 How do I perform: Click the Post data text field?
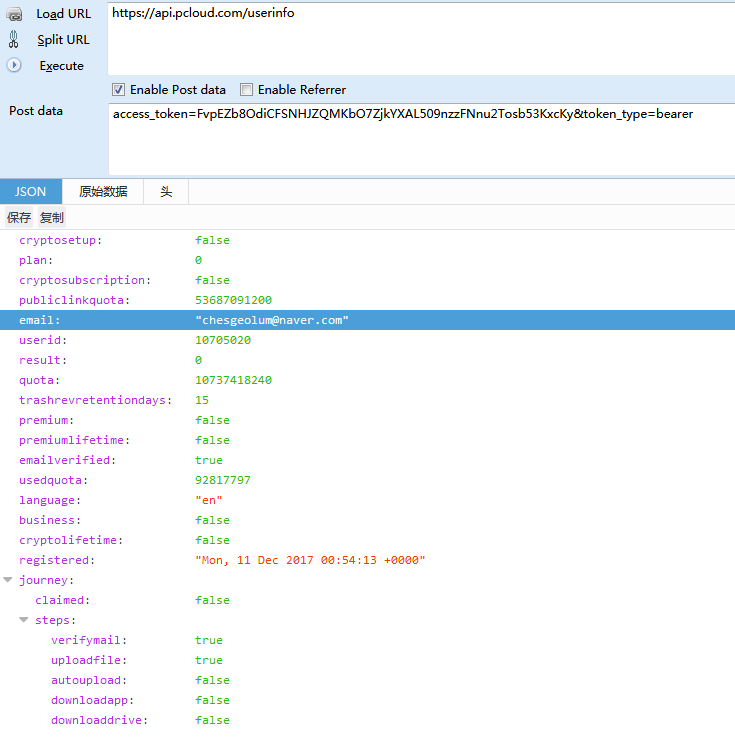(420, 138)
